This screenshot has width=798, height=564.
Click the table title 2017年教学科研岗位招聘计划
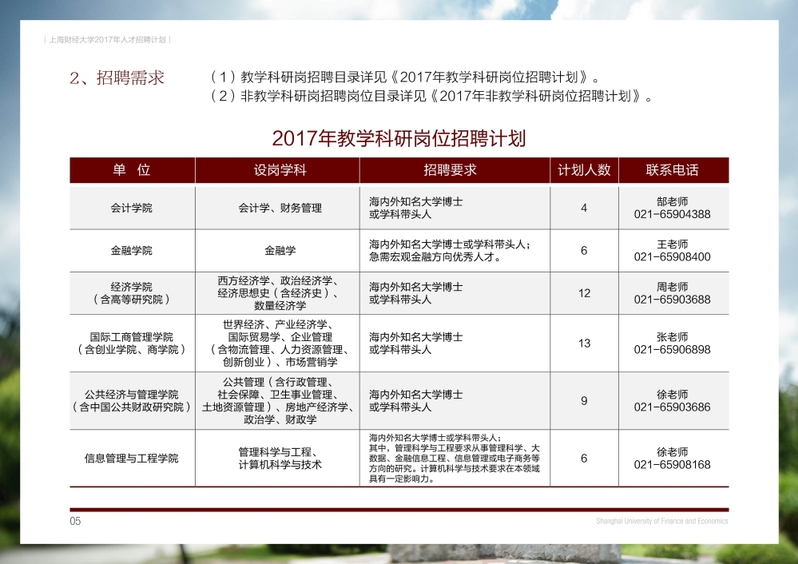point(398,138)
